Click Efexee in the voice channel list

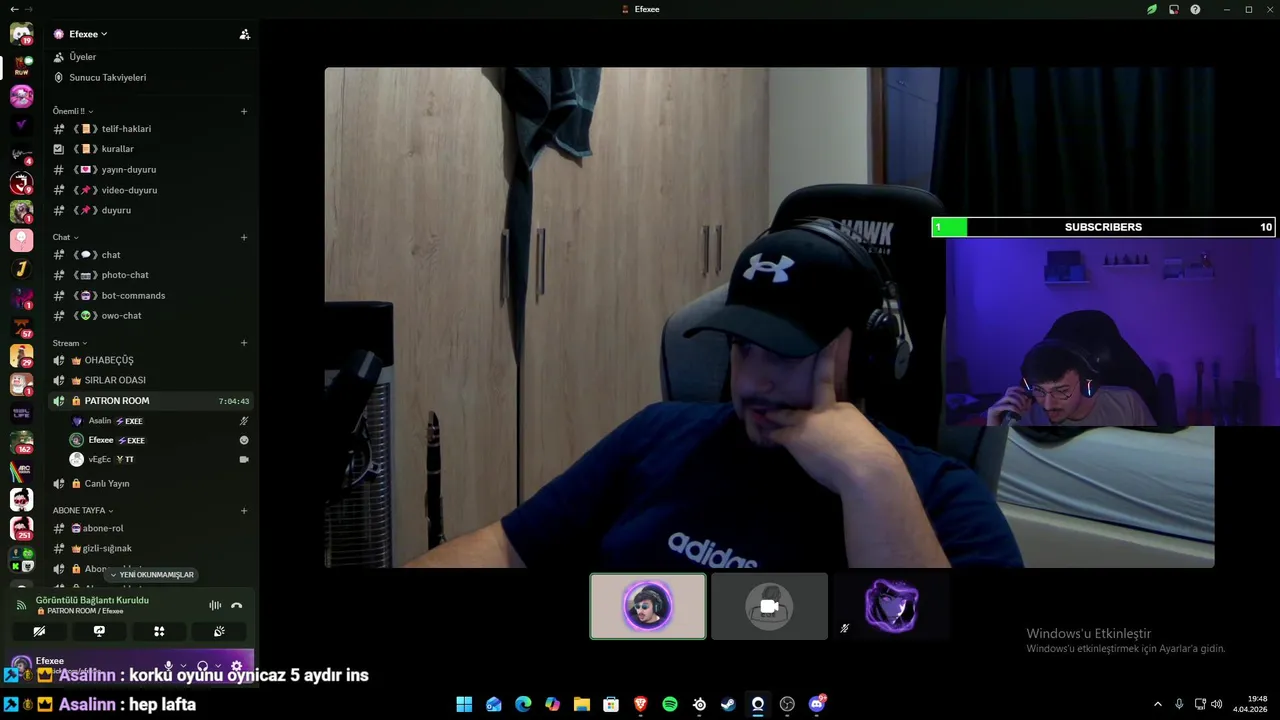tap(159, 440)
